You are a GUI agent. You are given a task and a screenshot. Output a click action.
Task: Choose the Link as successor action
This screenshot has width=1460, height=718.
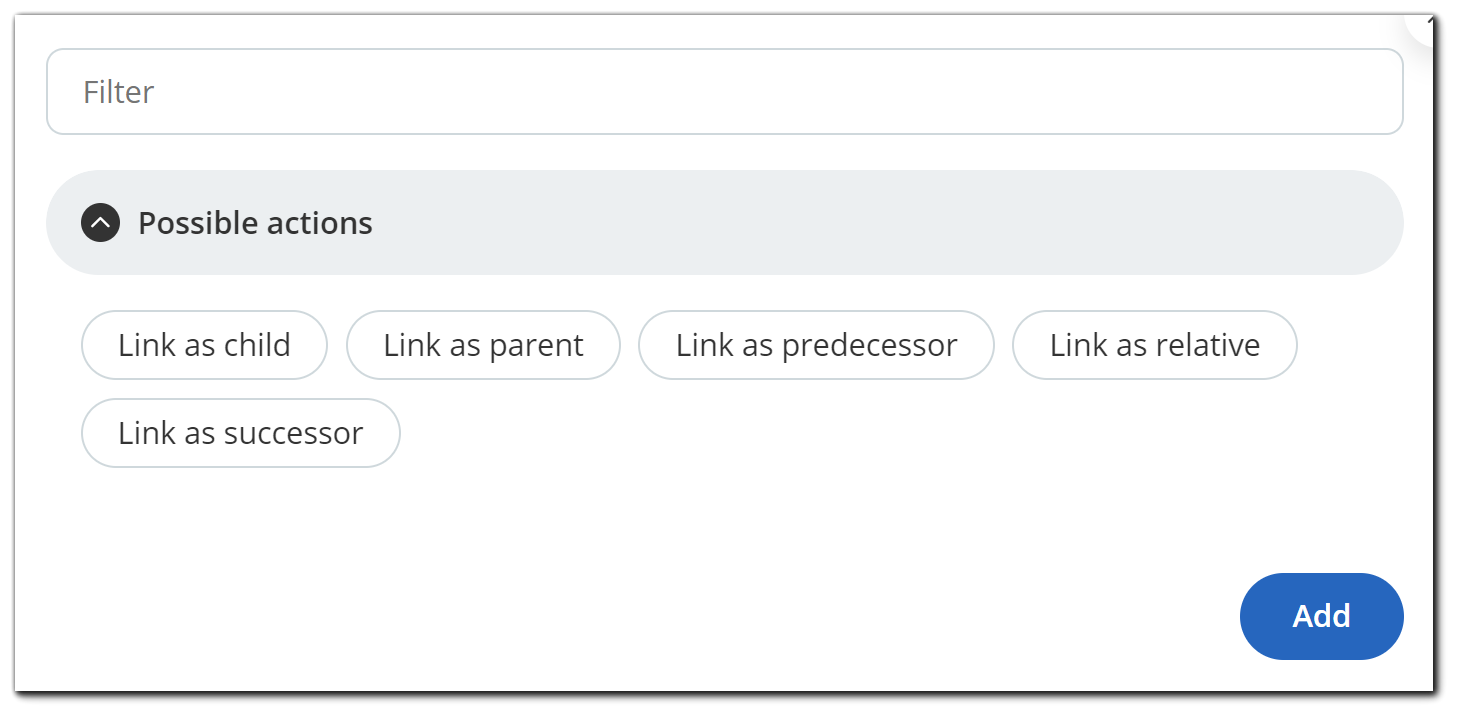240,433
